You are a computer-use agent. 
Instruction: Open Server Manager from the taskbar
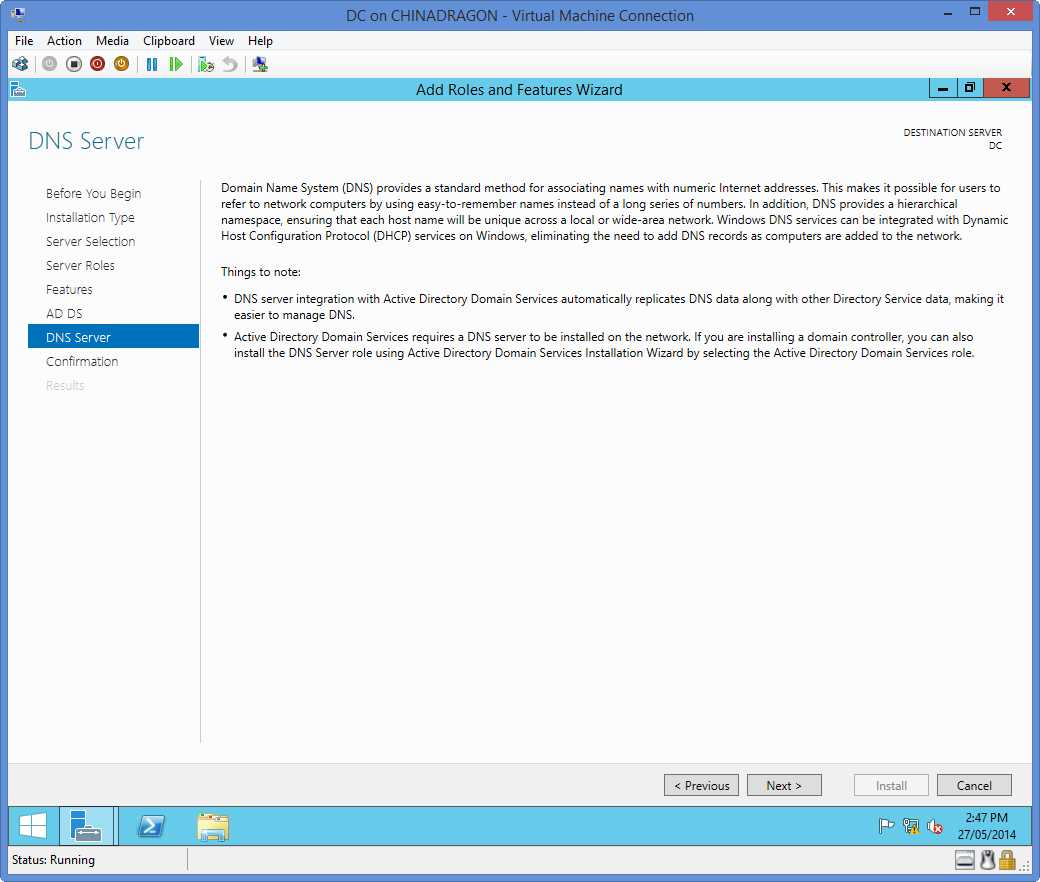(86, 826)
